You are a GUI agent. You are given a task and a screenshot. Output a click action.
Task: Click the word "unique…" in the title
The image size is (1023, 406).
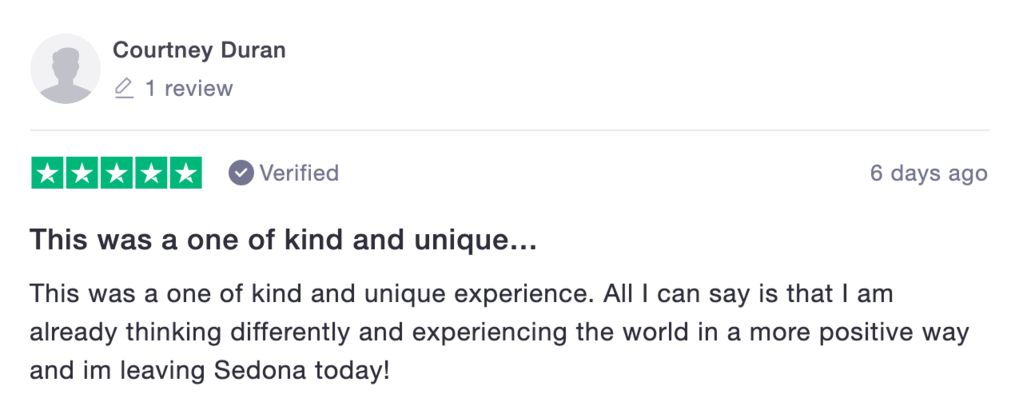click(484, 240)
